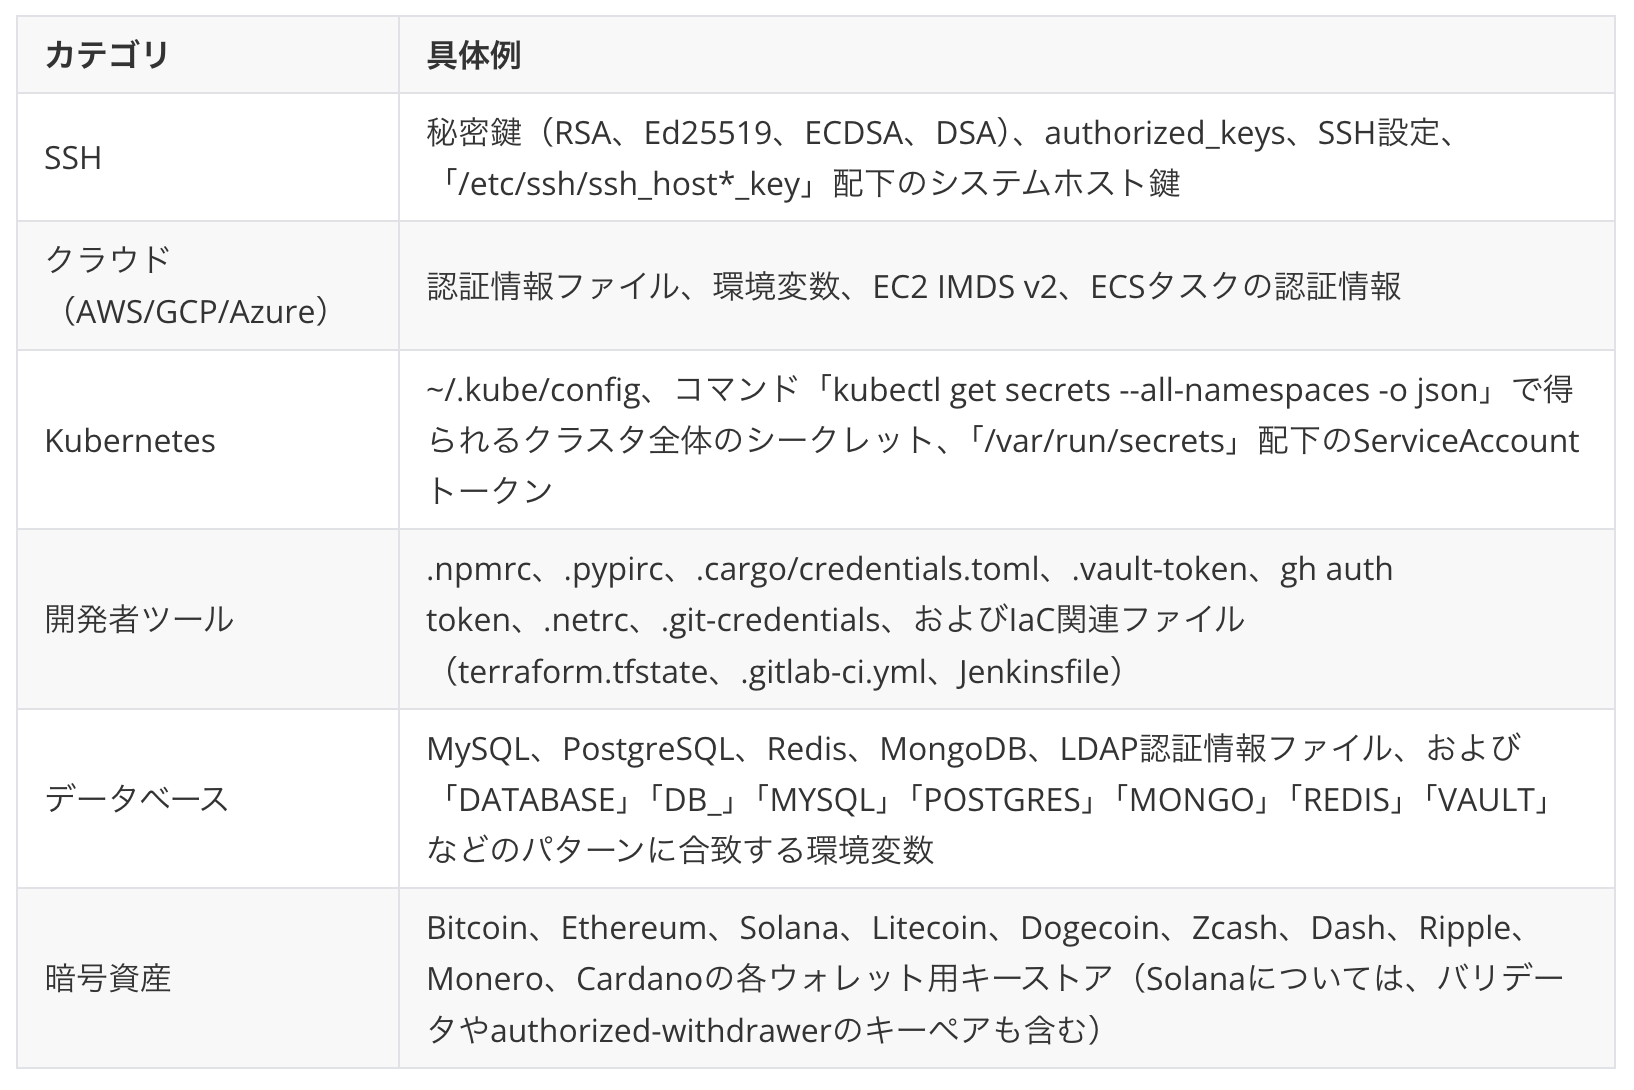The image size is (1634, 1090).
Task: Select the Kubernetes category cell
Action: coord(208,440)
